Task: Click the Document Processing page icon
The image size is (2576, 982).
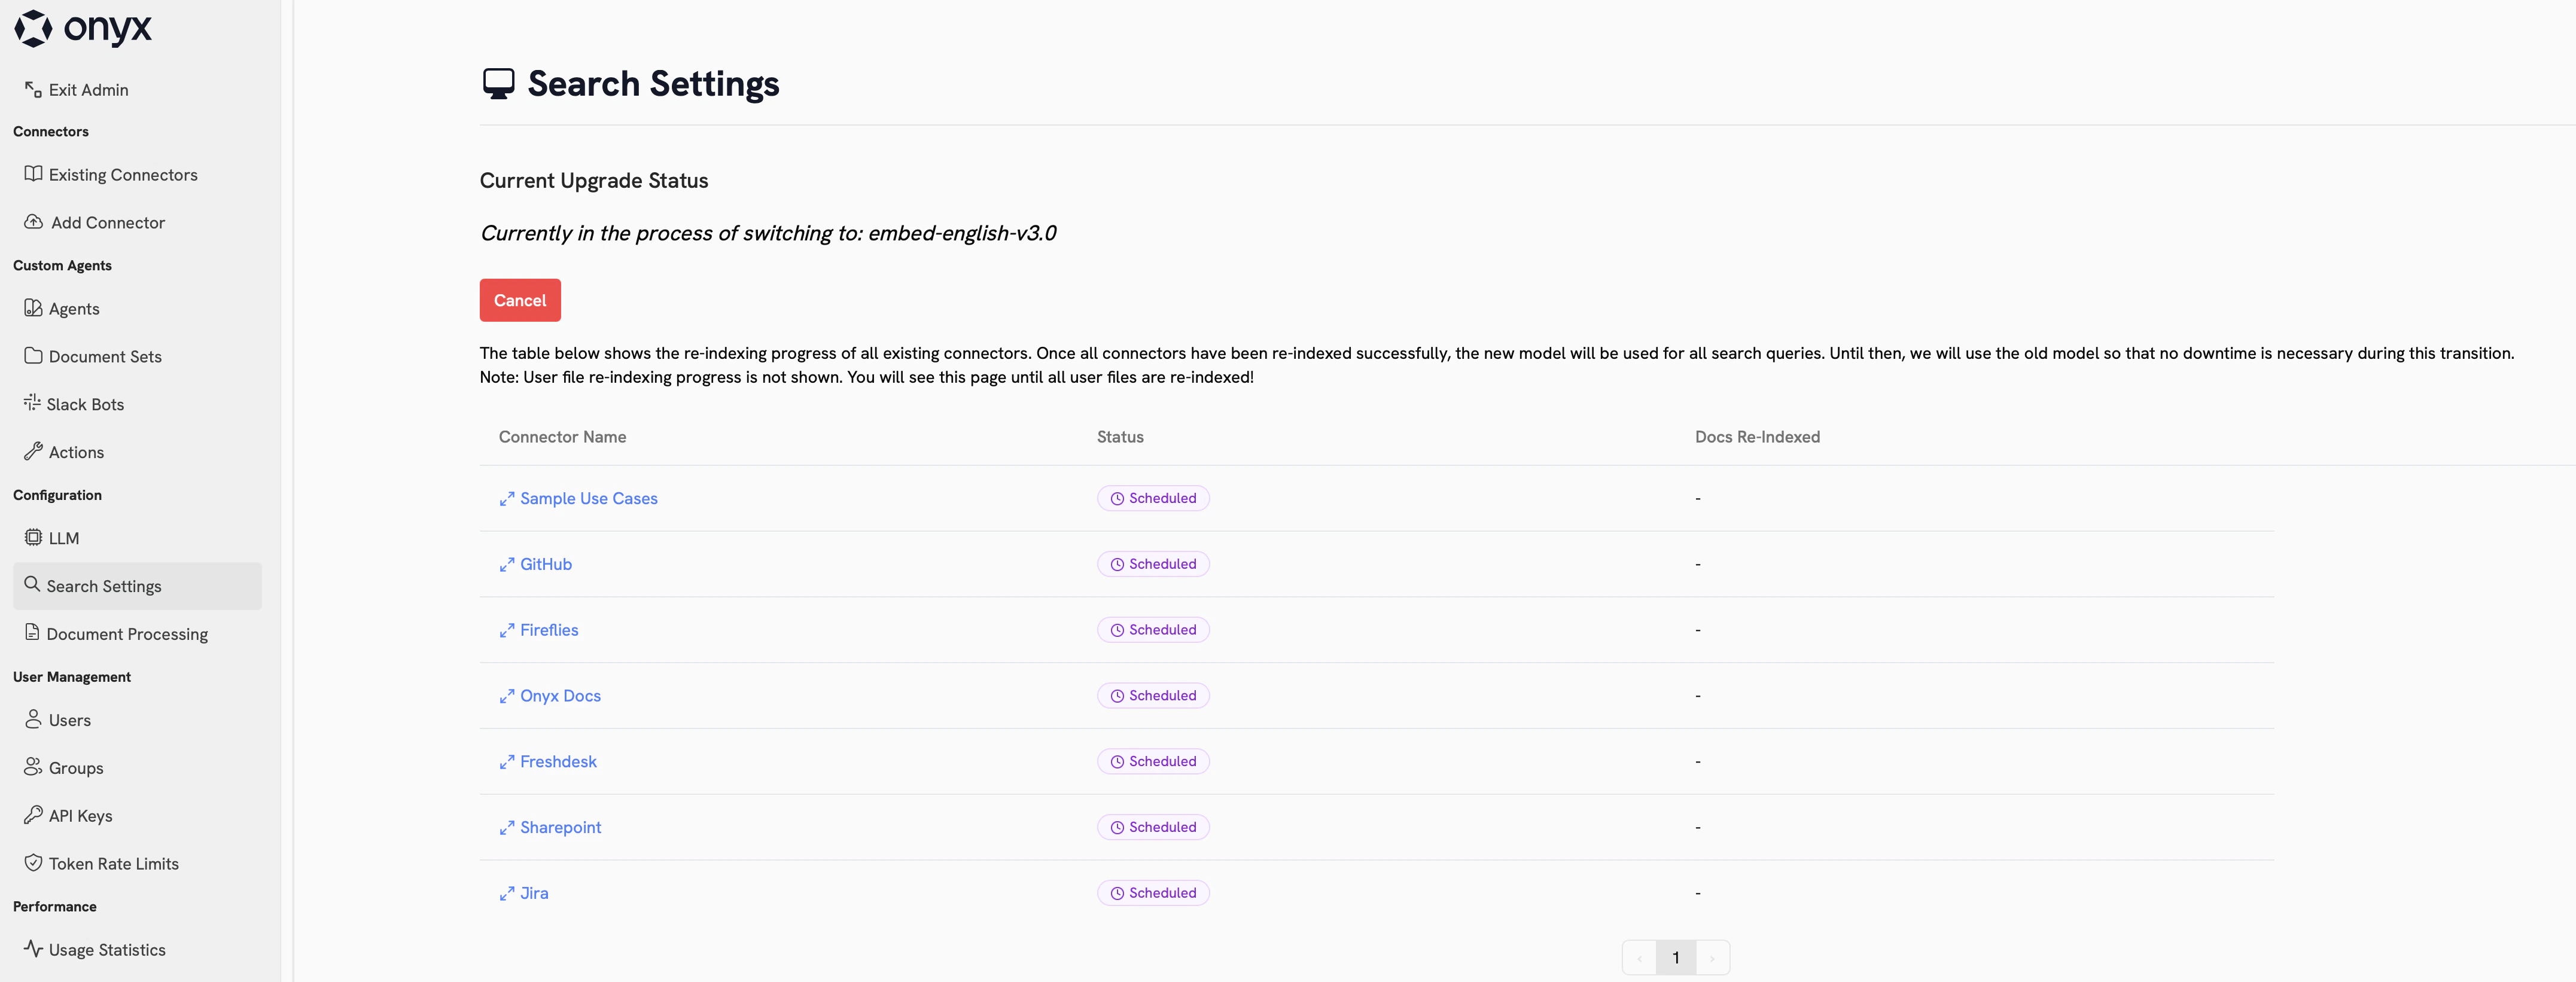Action: point(33,633)
